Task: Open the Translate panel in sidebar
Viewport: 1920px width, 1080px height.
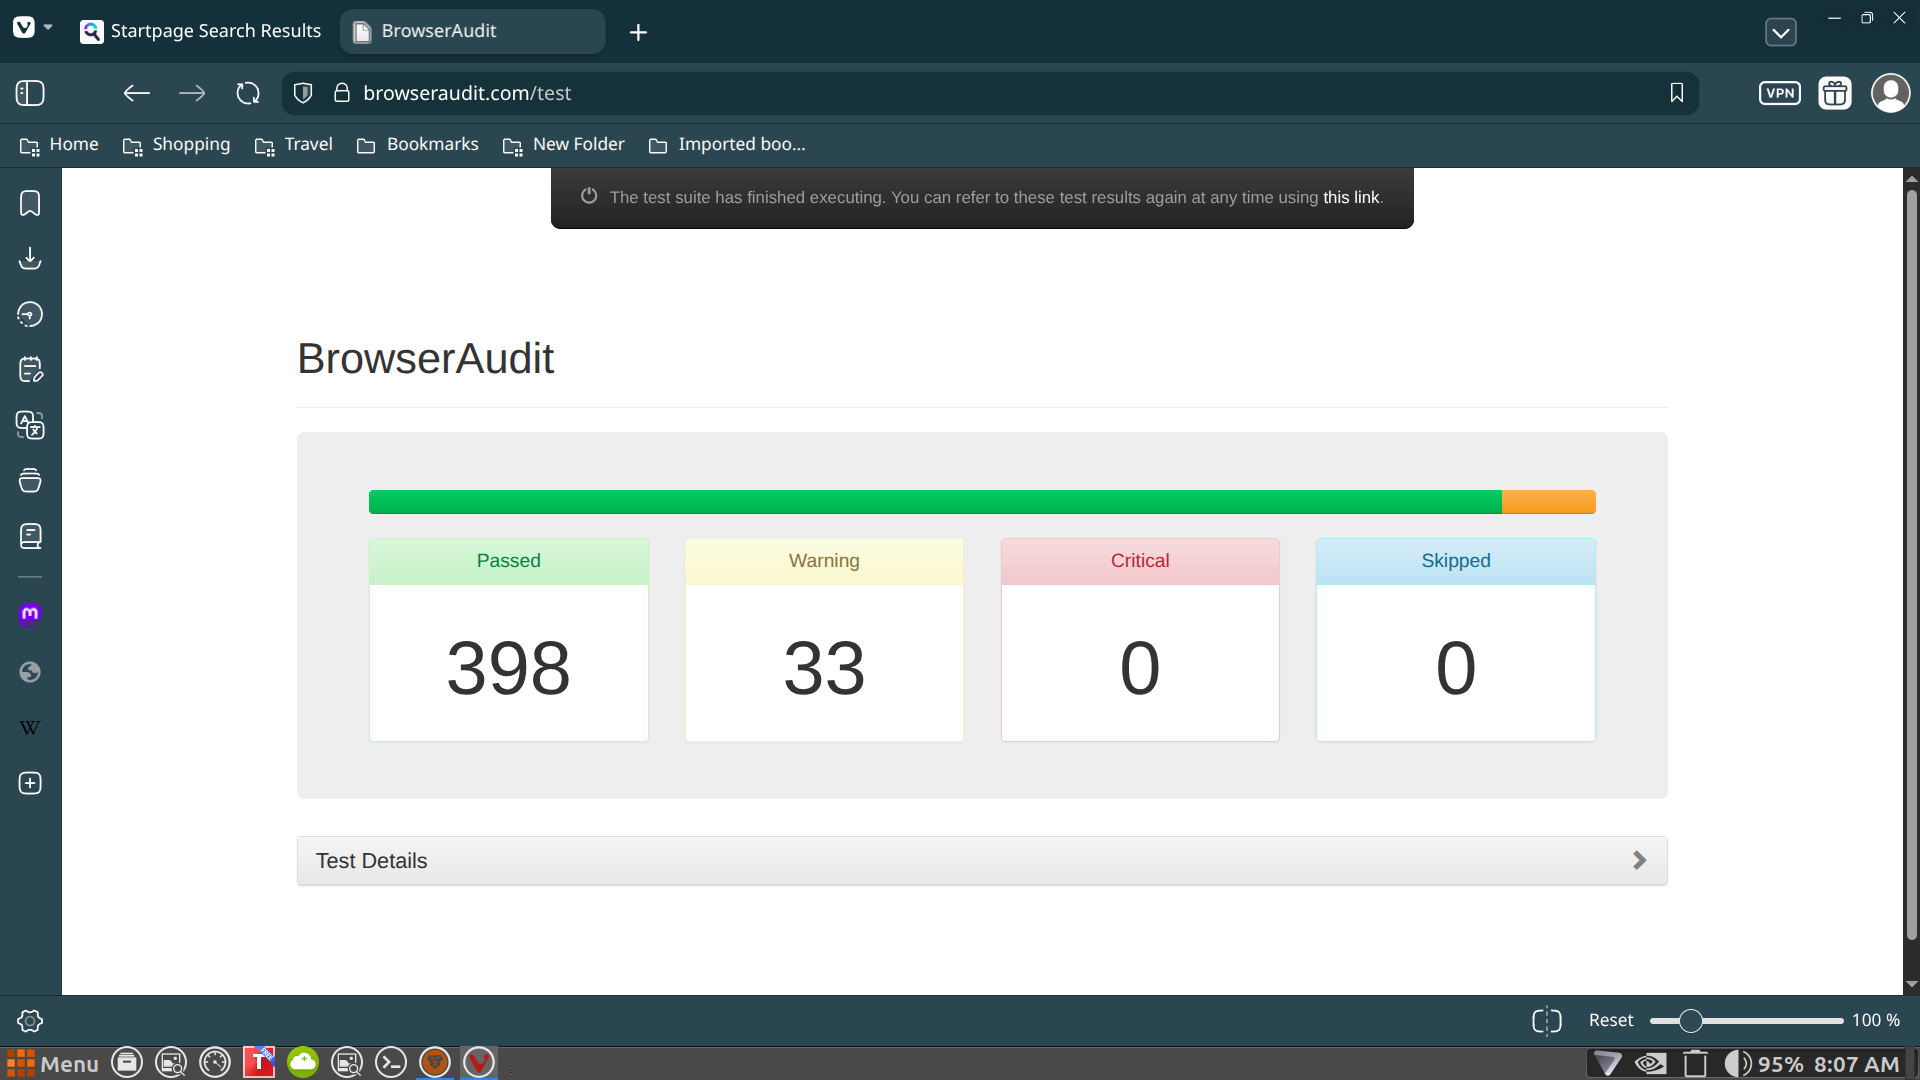Action: coord(30,425)
